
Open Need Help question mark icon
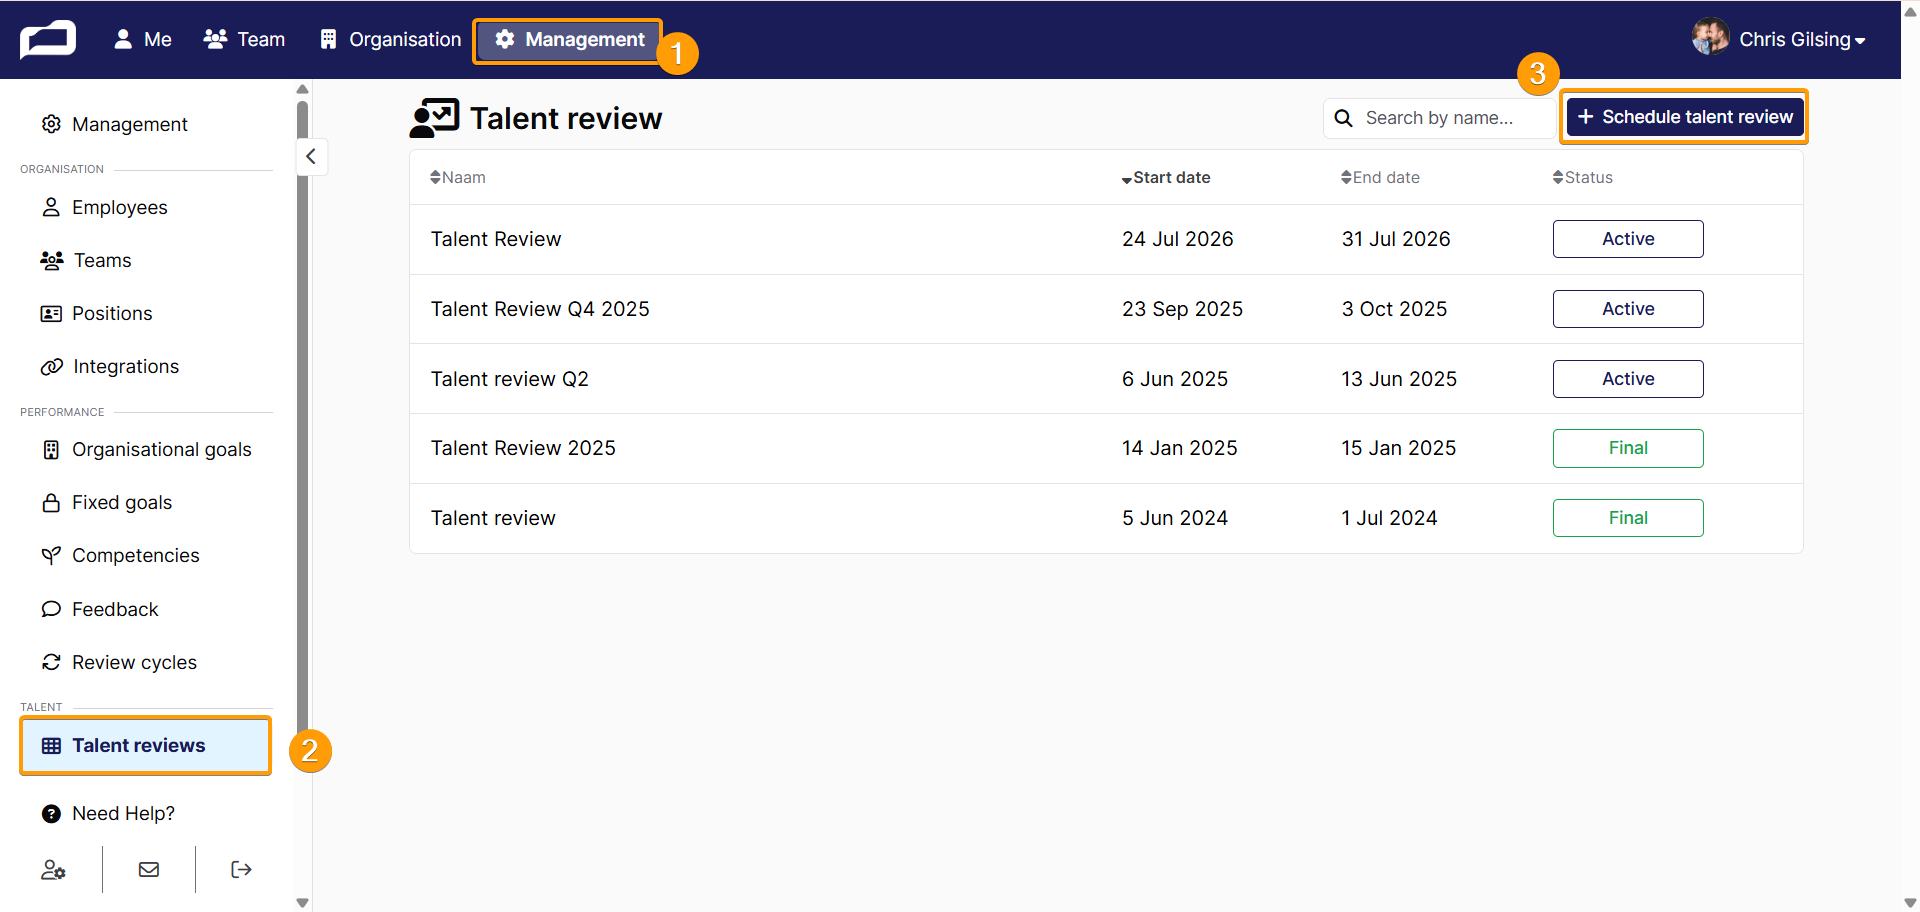[x=51, y=814]
